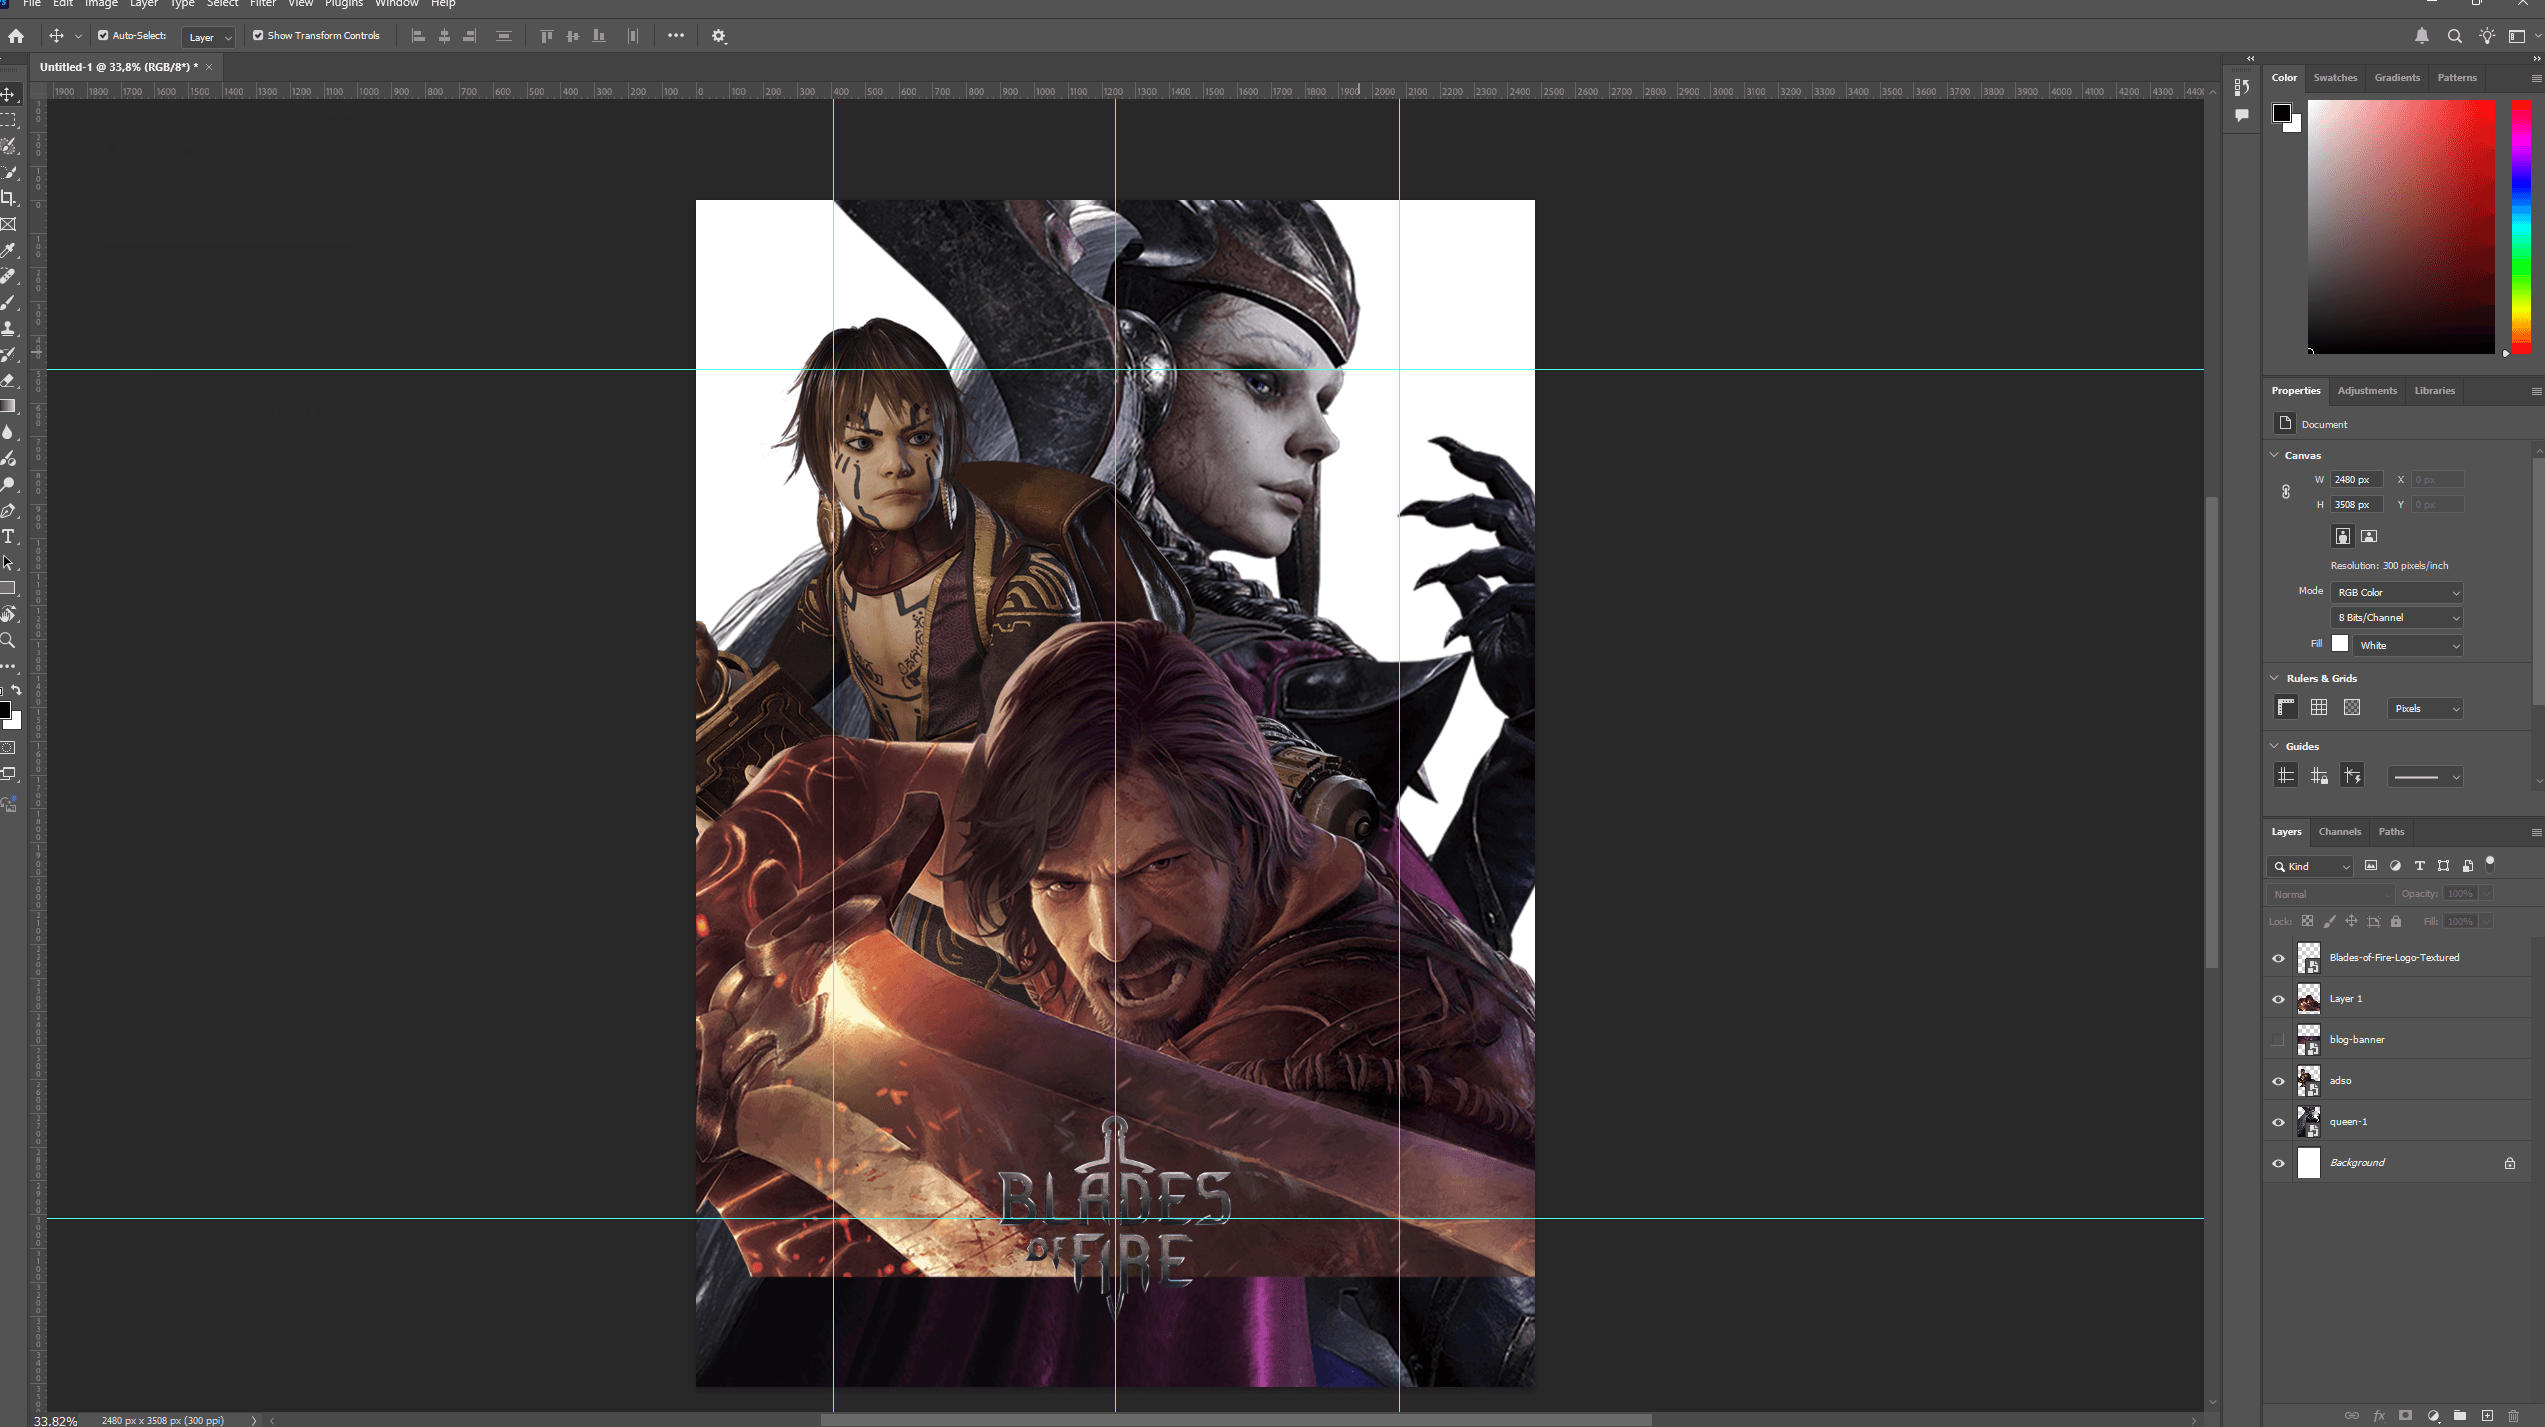
Task: Uncheck the Auto-Select checkbox
Action: (x=103, y=36)
